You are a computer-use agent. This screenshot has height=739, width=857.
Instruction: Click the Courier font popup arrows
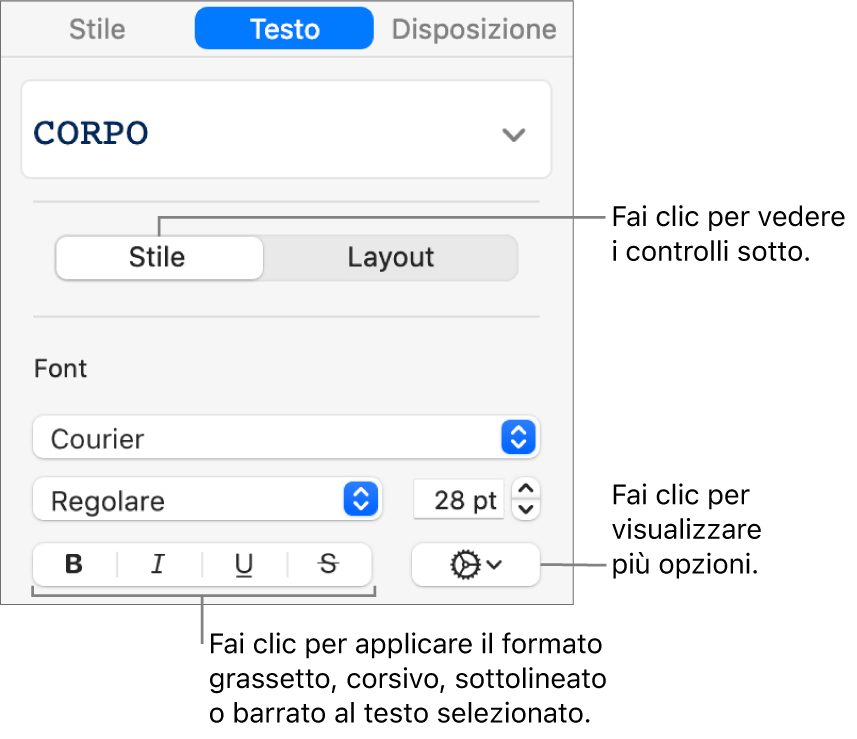[518, 437]
